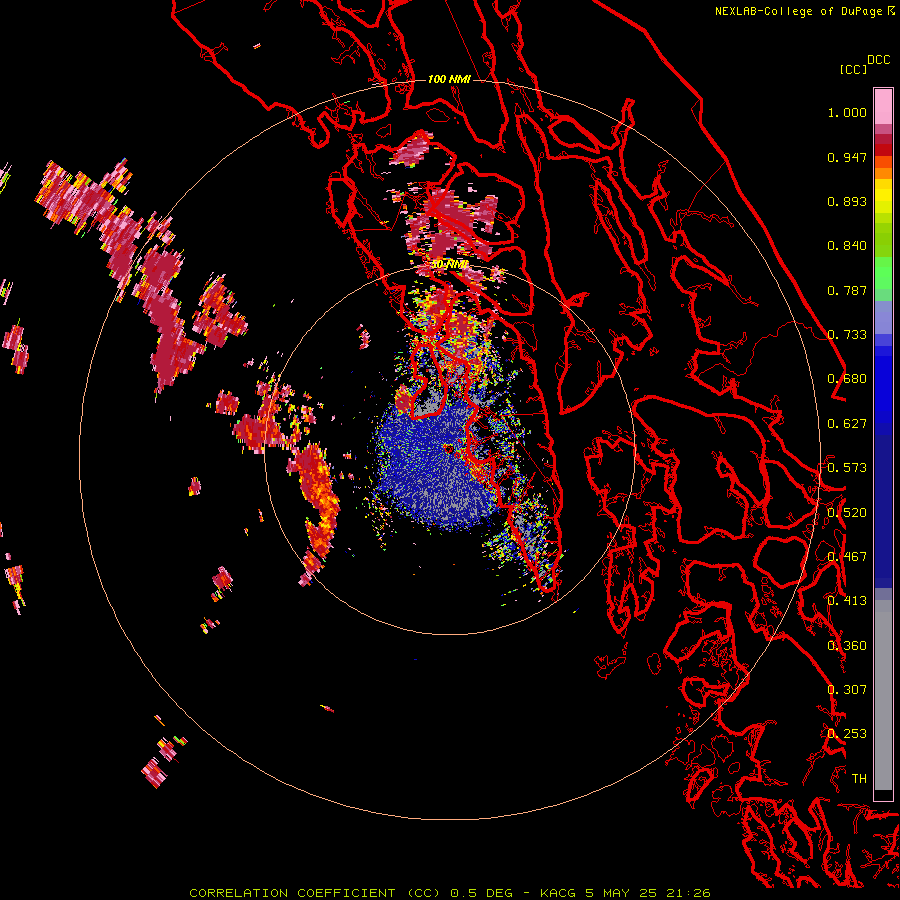Click the radar site marker at ring center
The height and width of the screenshot is (900, 900).
point(448,448)
